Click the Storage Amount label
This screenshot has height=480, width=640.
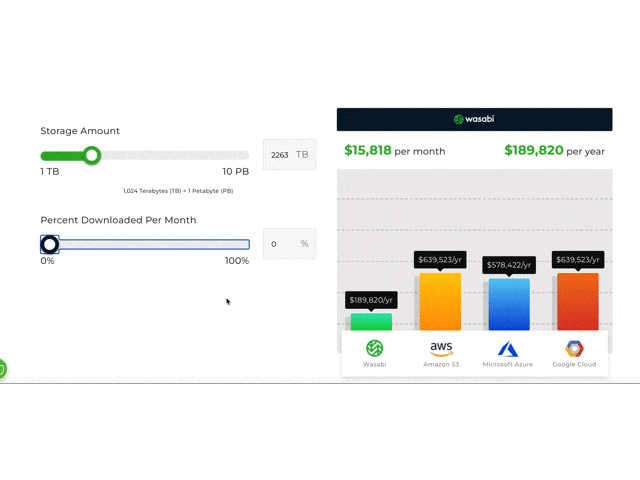coord(80,131)
